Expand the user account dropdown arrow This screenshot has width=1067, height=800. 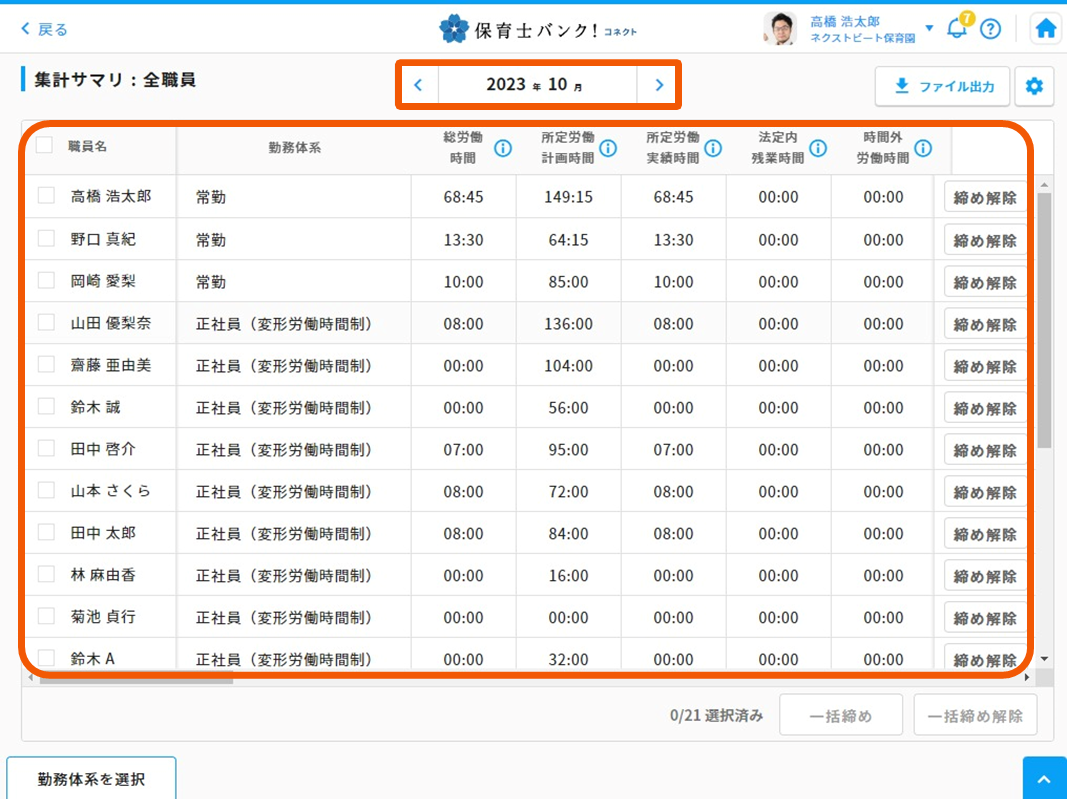(929, 28)
